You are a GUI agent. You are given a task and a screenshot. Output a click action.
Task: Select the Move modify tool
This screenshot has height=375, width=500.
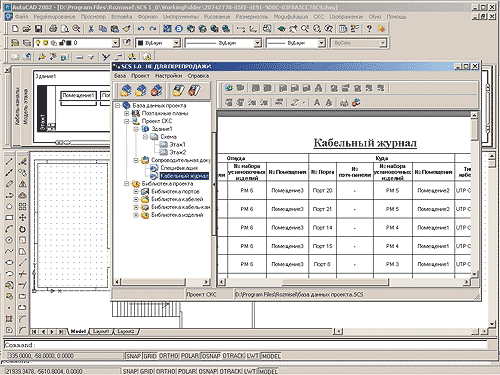tap(22, 218)
